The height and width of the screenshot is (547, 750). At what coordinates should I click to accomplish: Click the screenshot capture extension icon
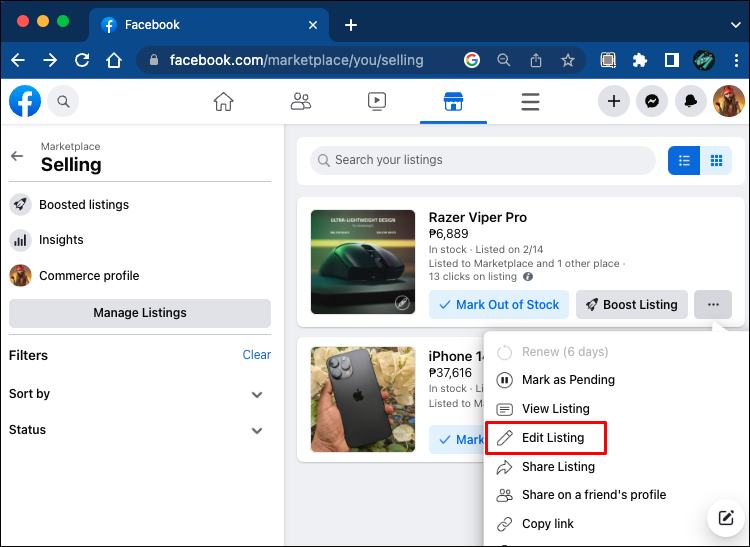pyautogui.click(x=608, y=60)
